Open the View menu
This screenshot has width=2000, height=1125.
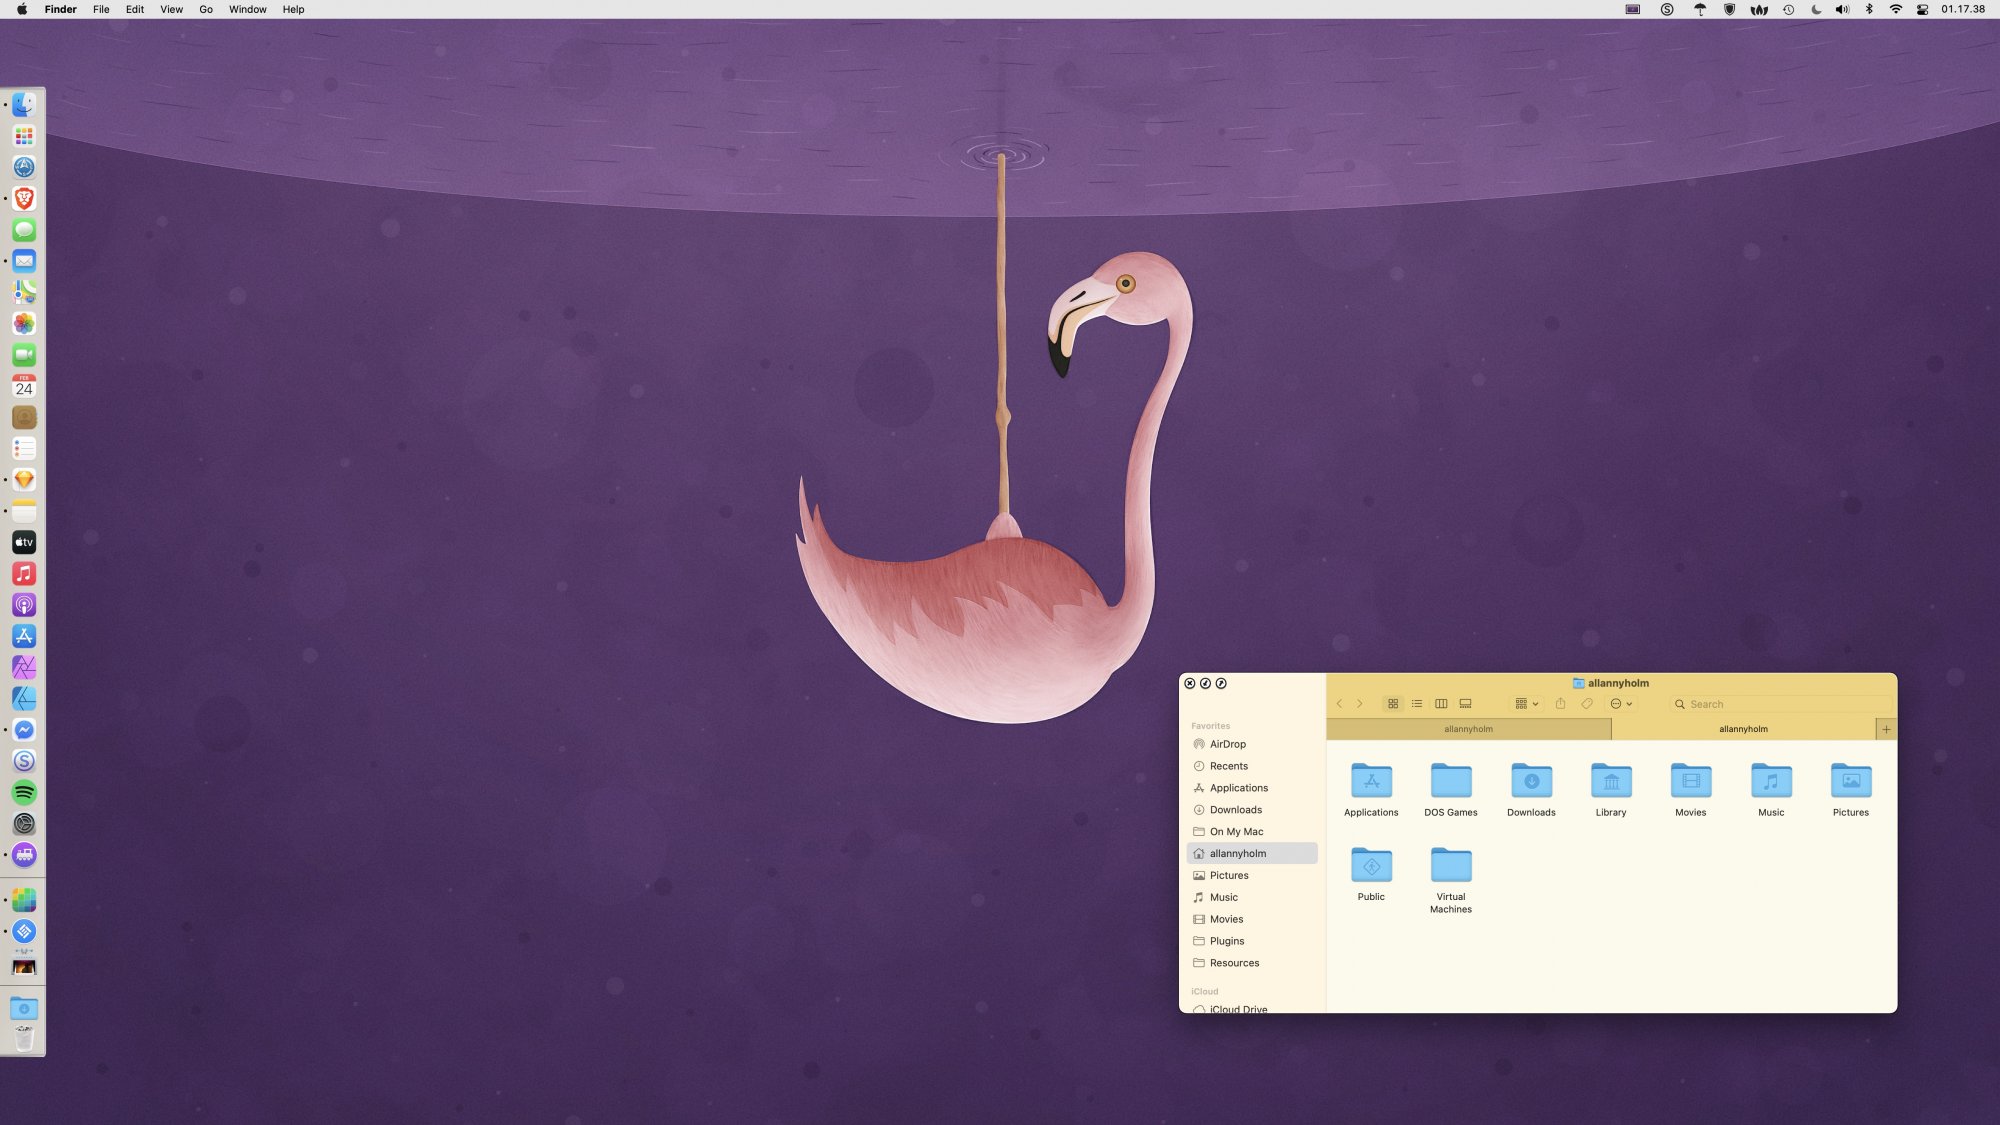(x=172, y=9)
